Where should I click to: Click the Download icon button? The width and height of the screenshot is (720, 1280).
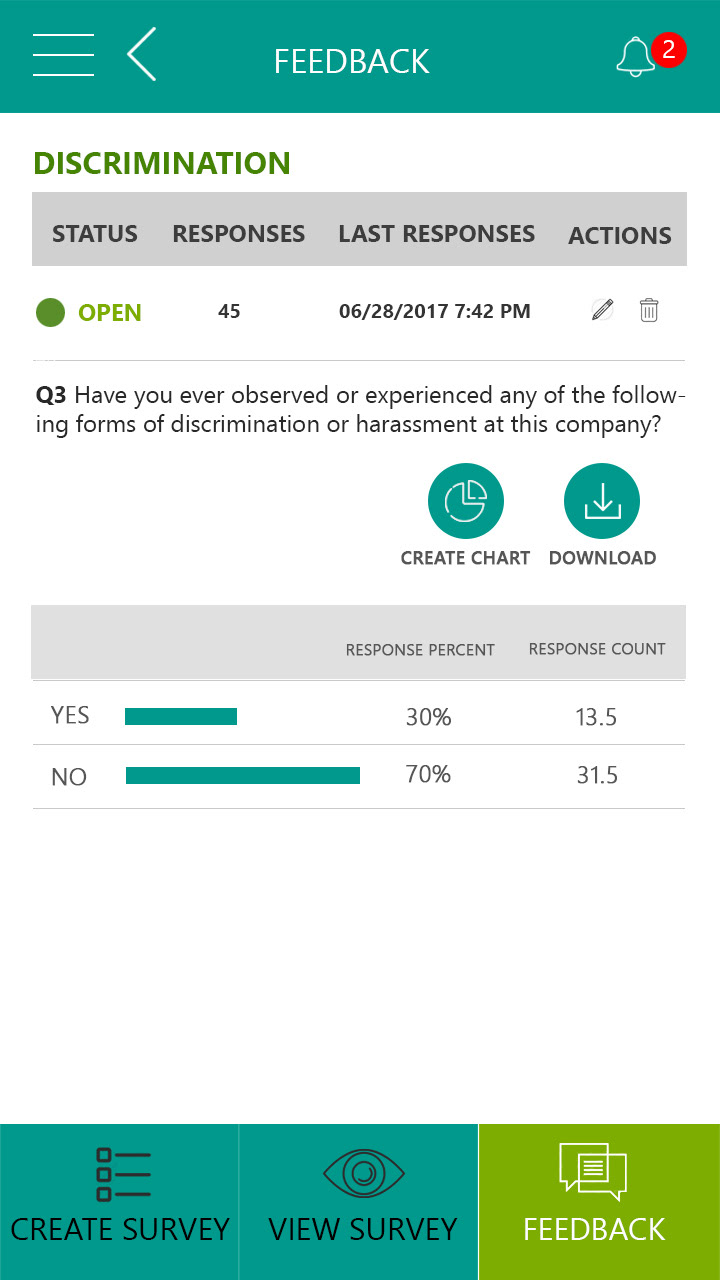pos(602,501)
